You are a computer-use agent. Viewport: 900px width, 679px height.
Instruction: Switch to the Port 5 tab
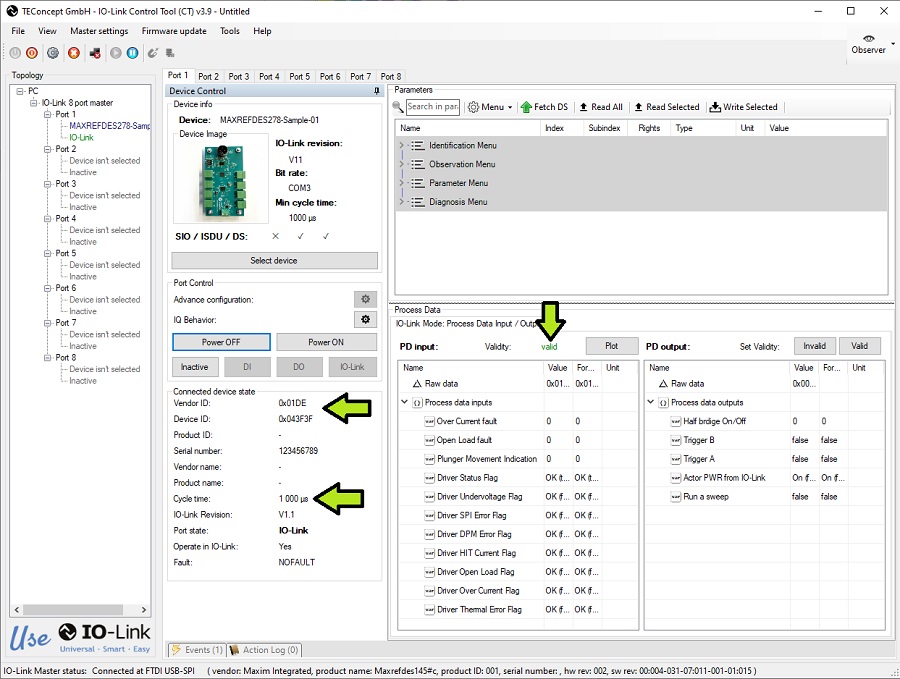(x=300, y=76)
